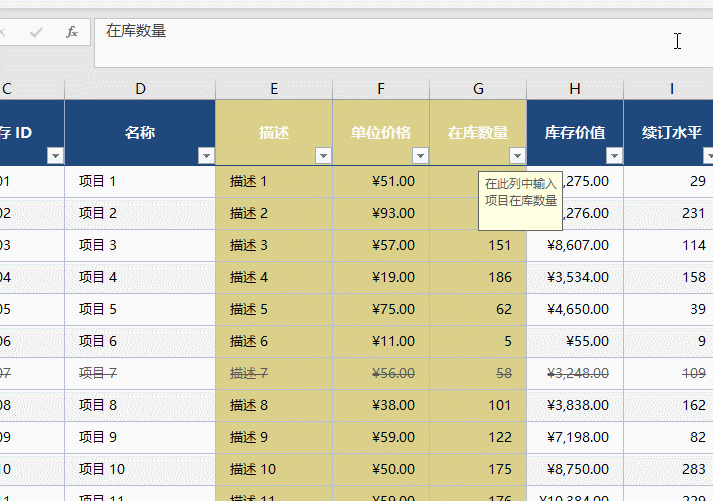Select the 续订水平 header cell
The width and height of the screenshot is (713, 501).
point(668,132)
